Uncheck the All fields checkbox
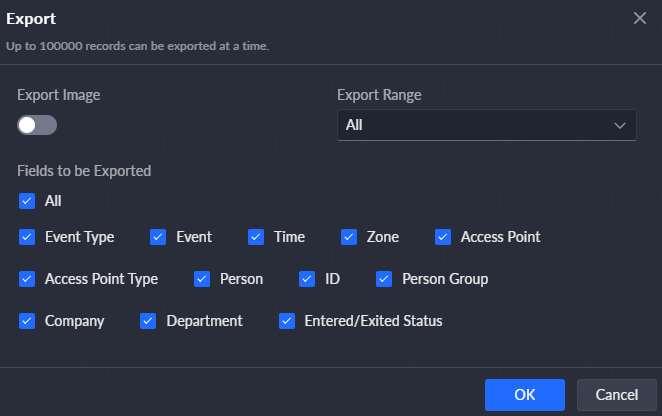The image size is (662, 416). point(27,201)
